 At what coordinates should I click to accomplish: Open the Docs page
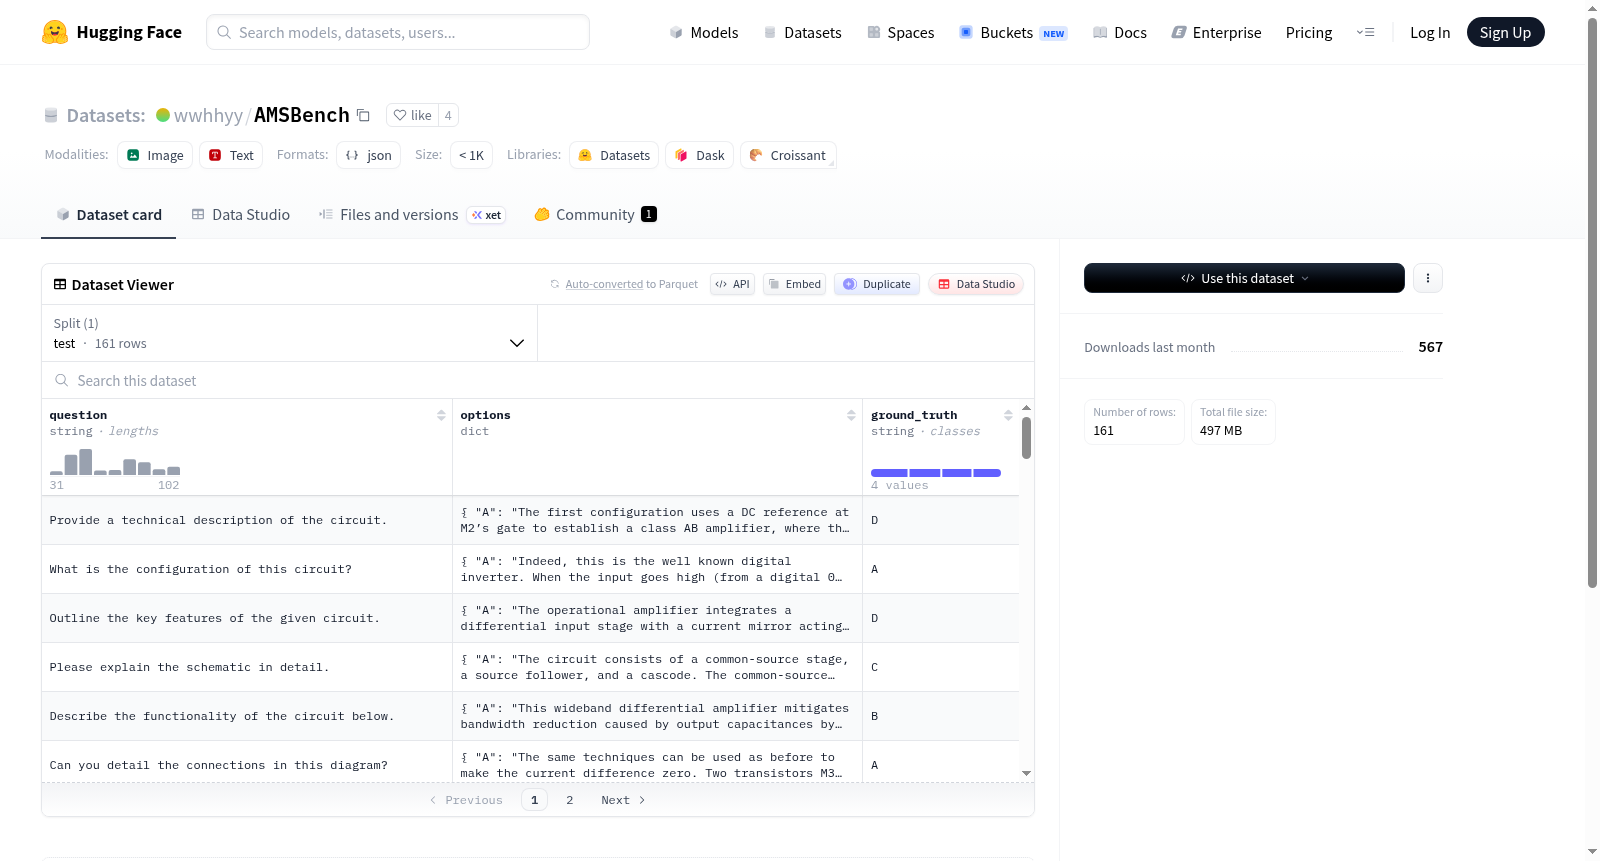tap(1119, 32)
